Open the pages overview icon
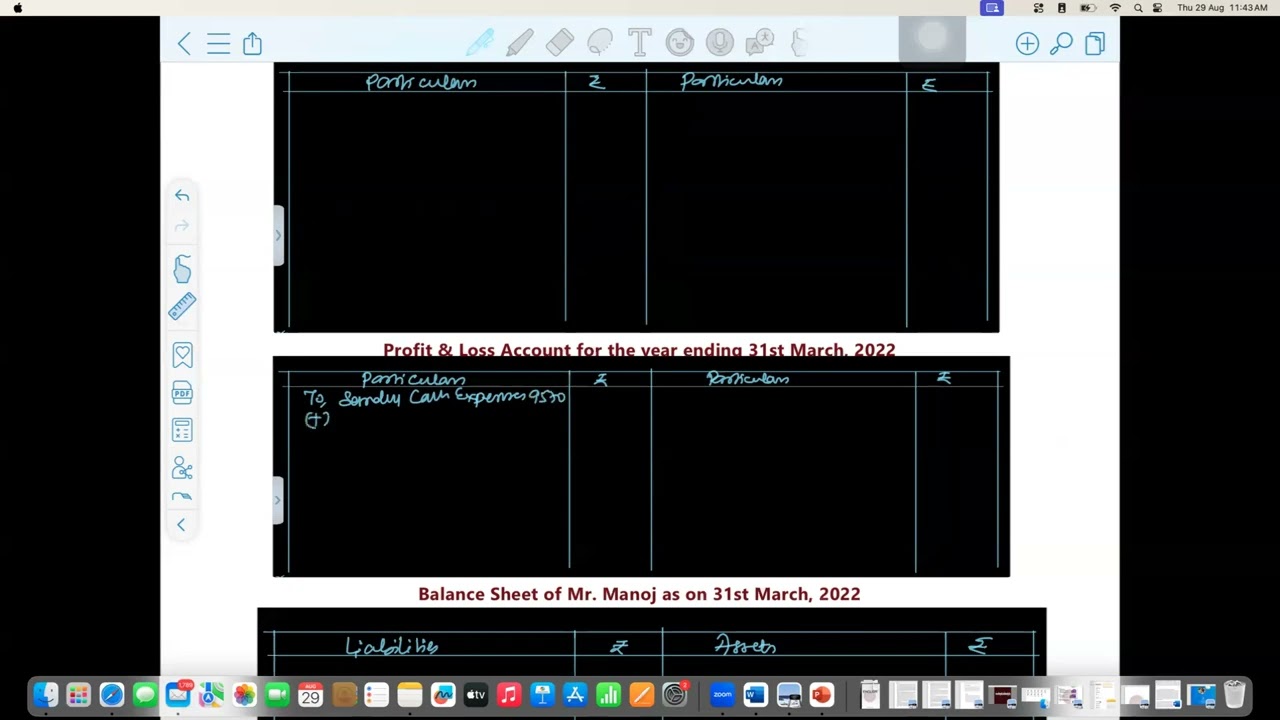1280x720 pixels. [x=1095, y=43]
